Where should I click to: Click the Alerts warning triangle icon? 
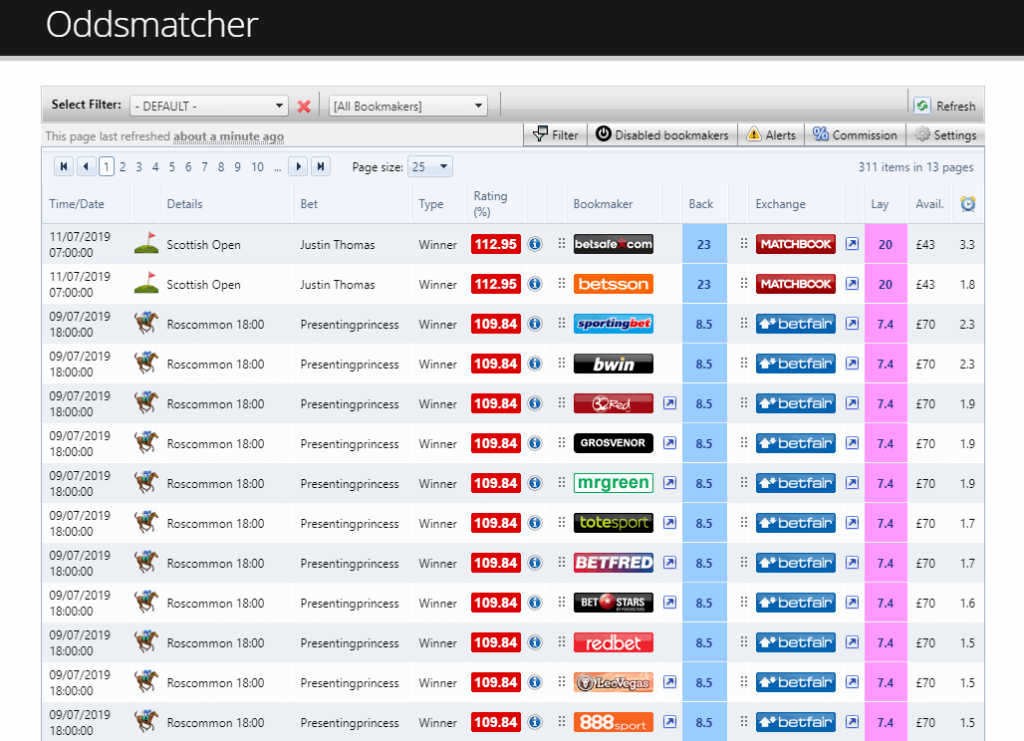click(x=753, y=134)
